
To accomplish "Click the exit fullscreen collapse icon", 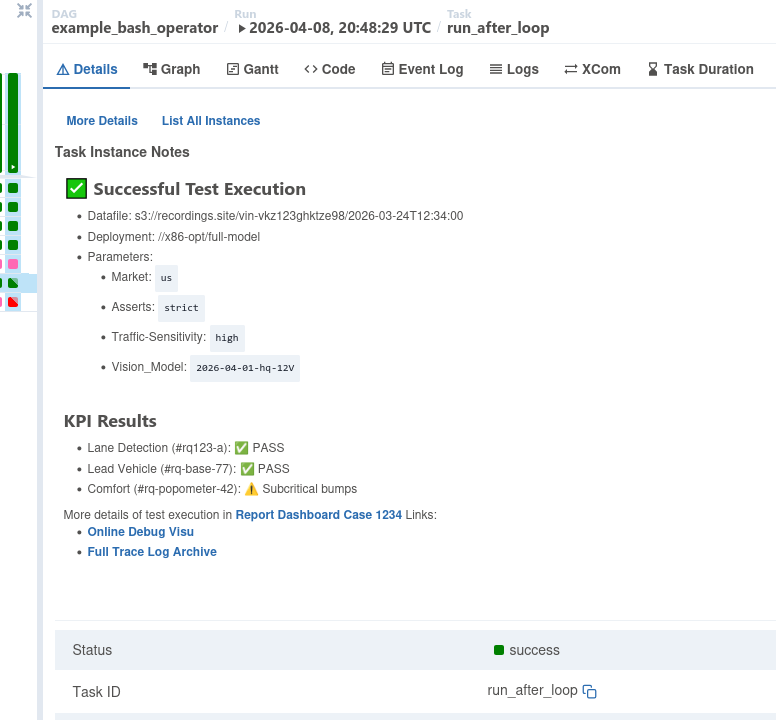I will click(x=24, y=10).
